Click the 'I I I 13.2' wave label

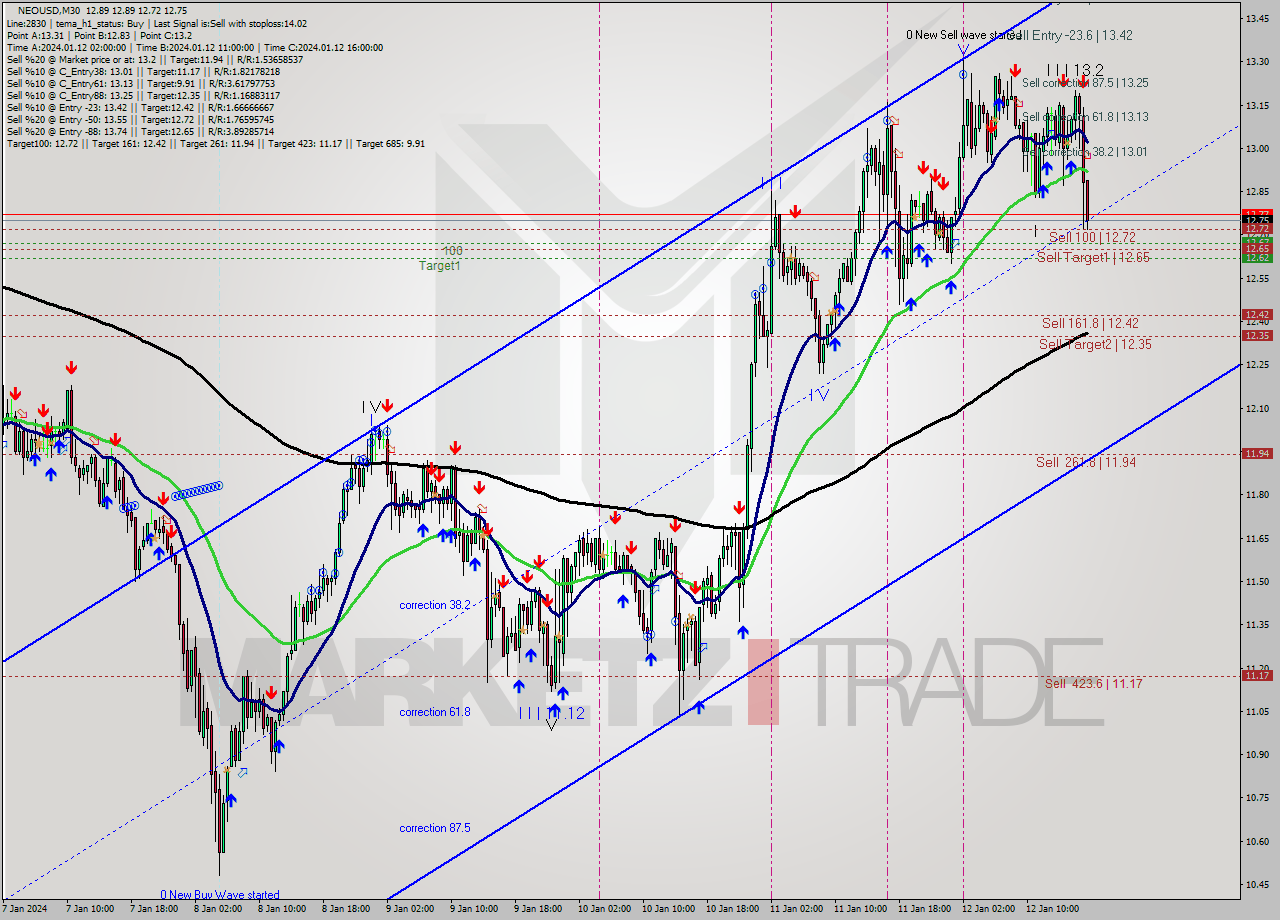point(1075,70)
